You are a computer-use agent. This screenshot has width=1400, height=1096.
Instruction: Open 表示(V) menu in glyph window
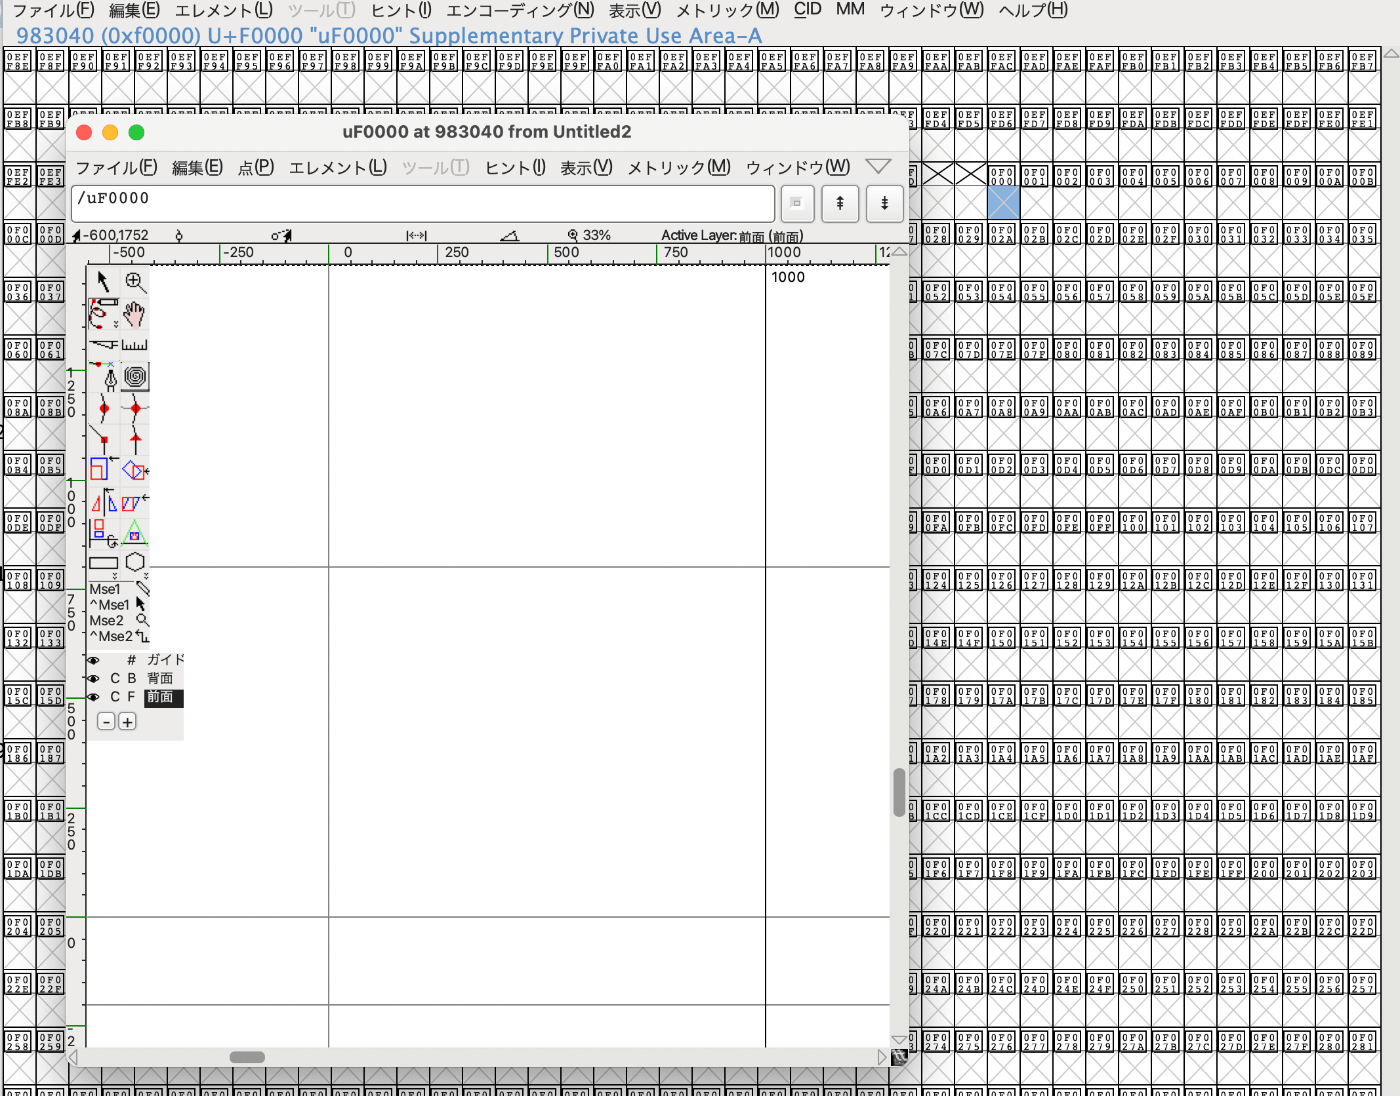586,167
